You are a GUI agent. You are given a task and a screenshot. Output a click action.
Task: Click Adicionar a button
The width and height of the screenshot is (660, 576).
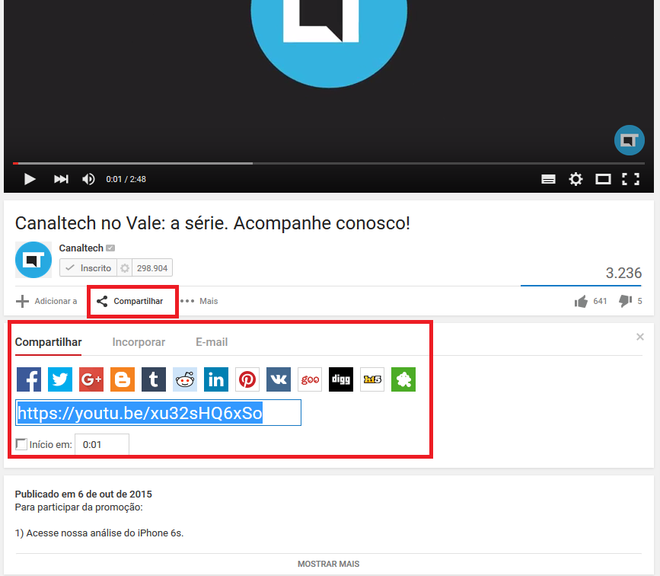[x=46, y=301]
